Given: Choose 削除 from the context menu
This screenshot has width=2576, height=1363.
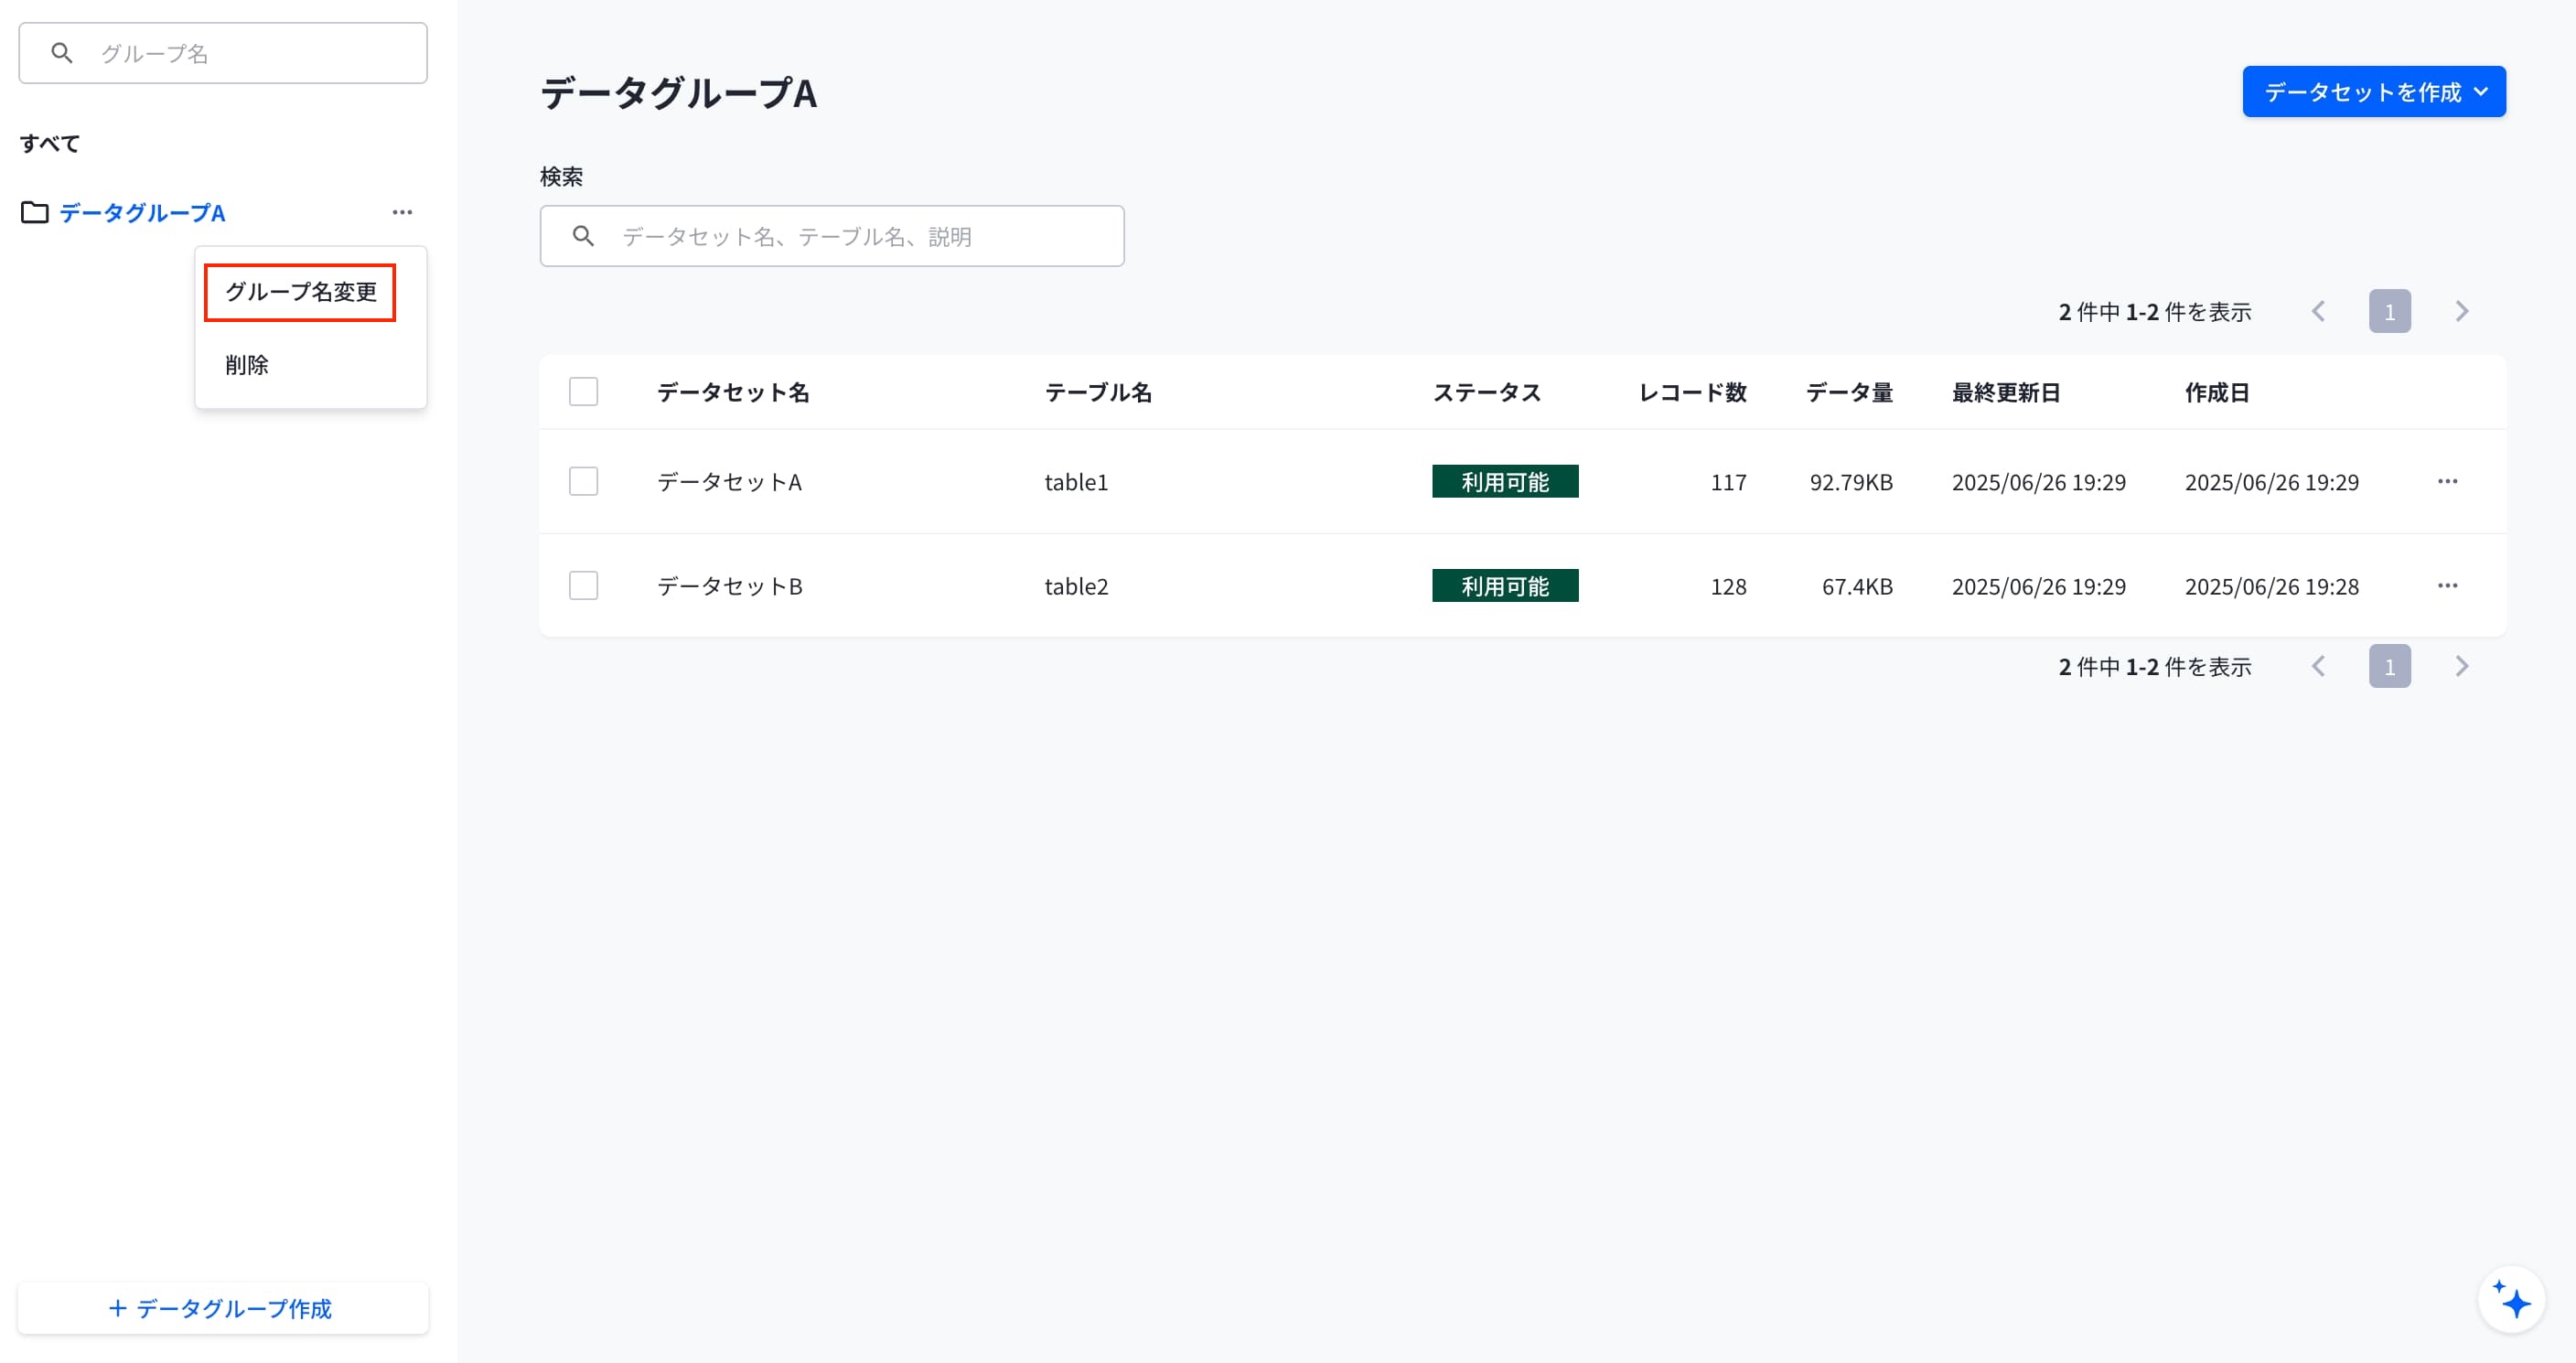Looking at the screenshot, I should click(247, 365).
